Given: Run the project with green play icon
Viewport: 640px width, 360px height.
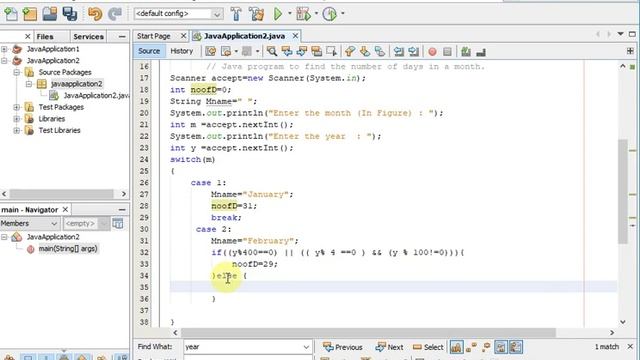Looking at the screenshot, I should click(x=278, y=14).
